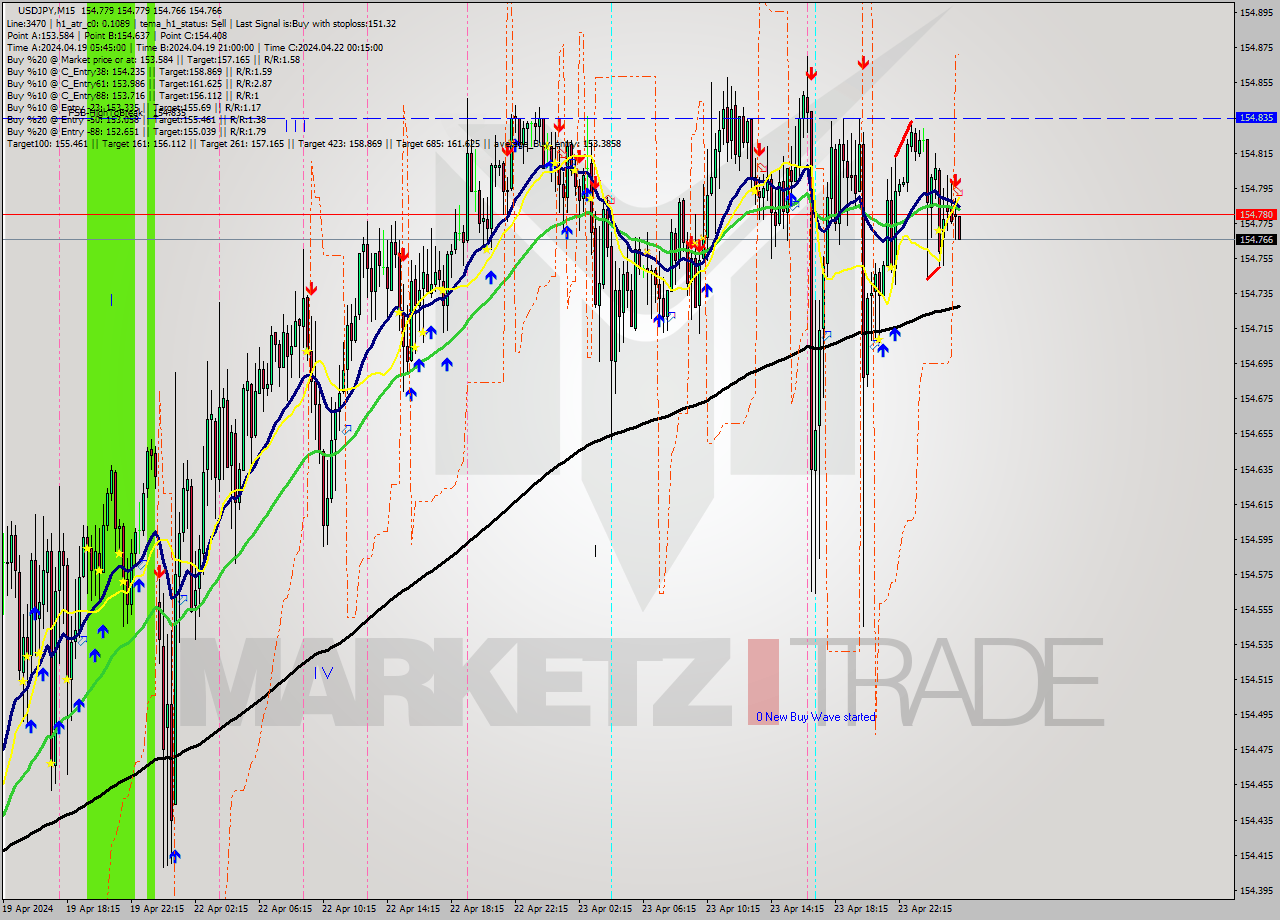Click the 154.675 price axis label
The height and width of the screenshot is (920, 1280).
coord(1256,398)
